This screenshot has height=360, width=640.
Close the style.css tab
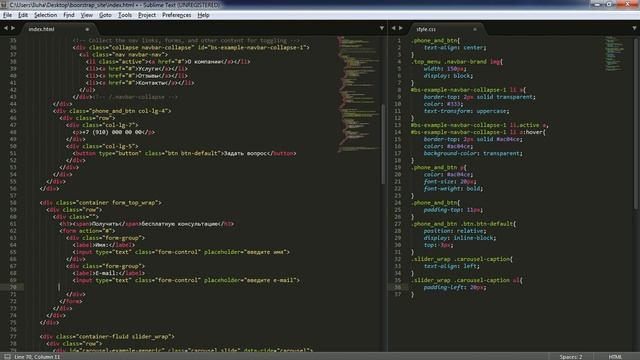pos(475,29)
